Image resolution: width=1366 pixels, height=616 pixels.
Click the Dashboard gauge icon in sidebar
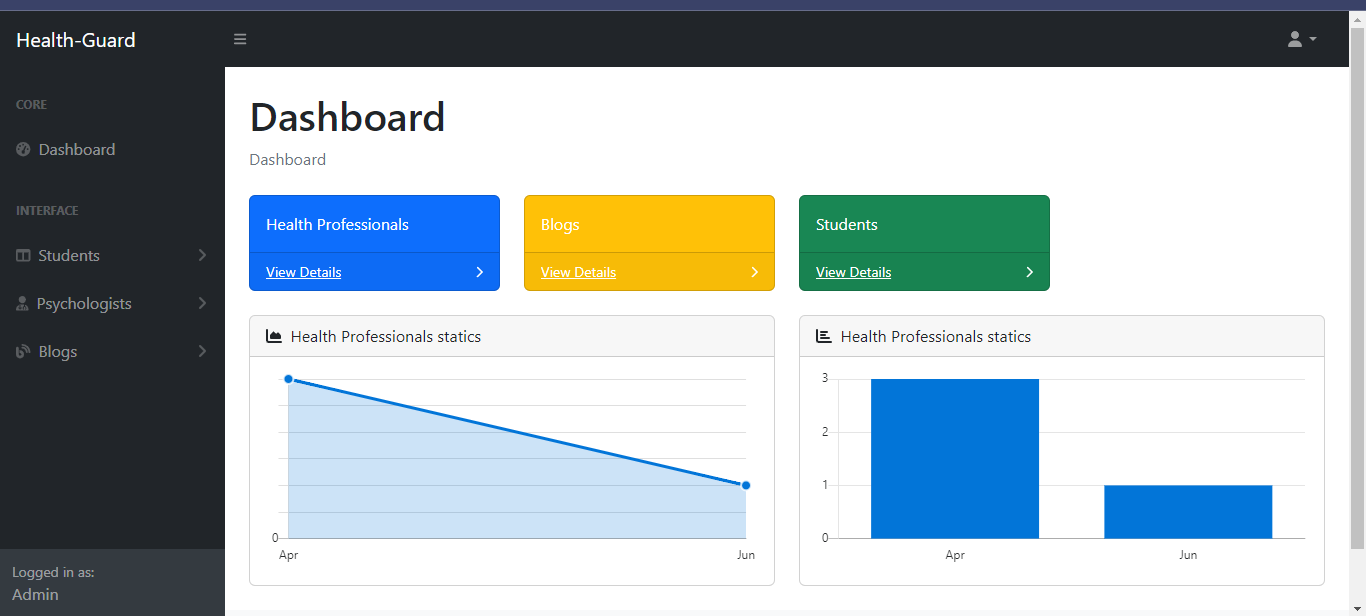tap(24, 150)
